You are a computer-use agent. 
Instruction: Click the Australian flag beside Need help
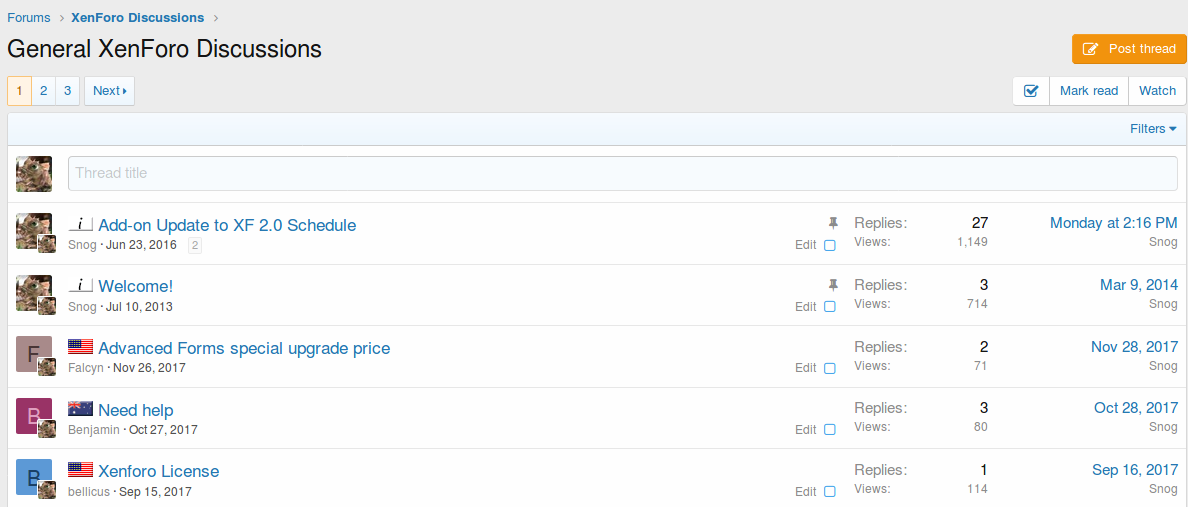(80, 409)
